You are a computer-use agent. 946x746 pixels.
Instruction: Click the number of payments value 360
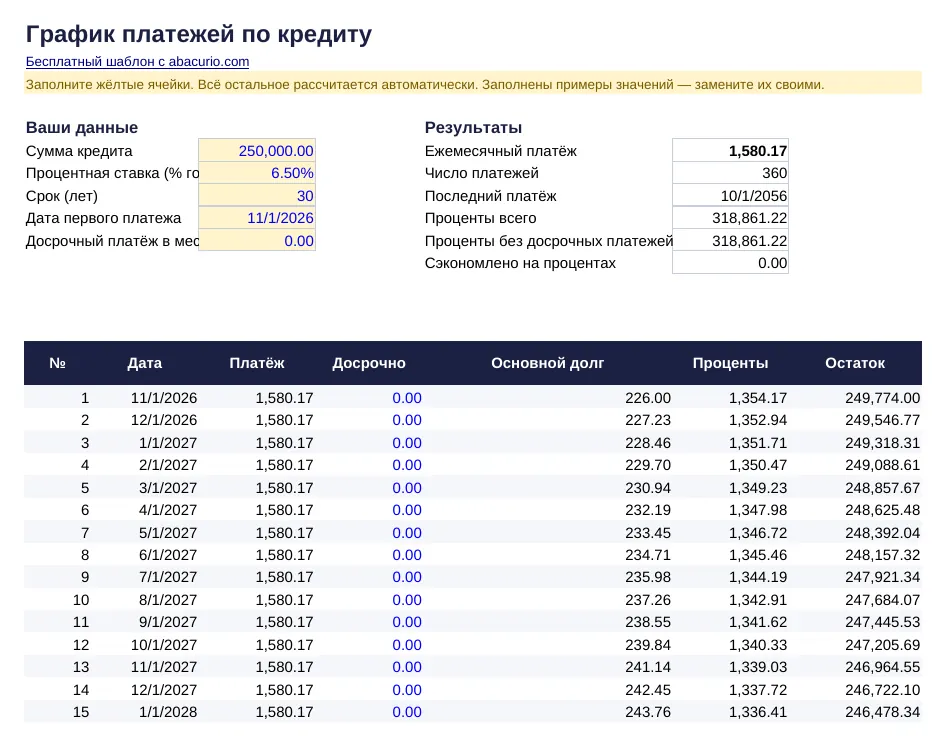[x=730, y=173]
